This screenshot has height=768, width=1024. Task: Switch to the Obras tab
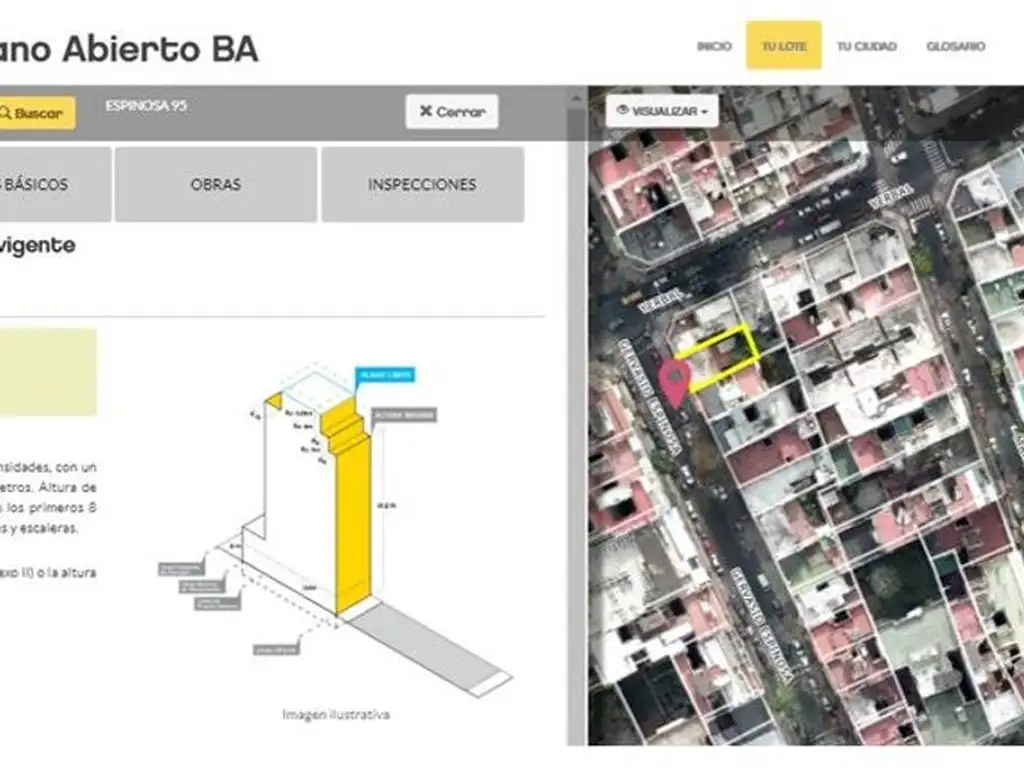pyautogui.click(x=216, y=184)
